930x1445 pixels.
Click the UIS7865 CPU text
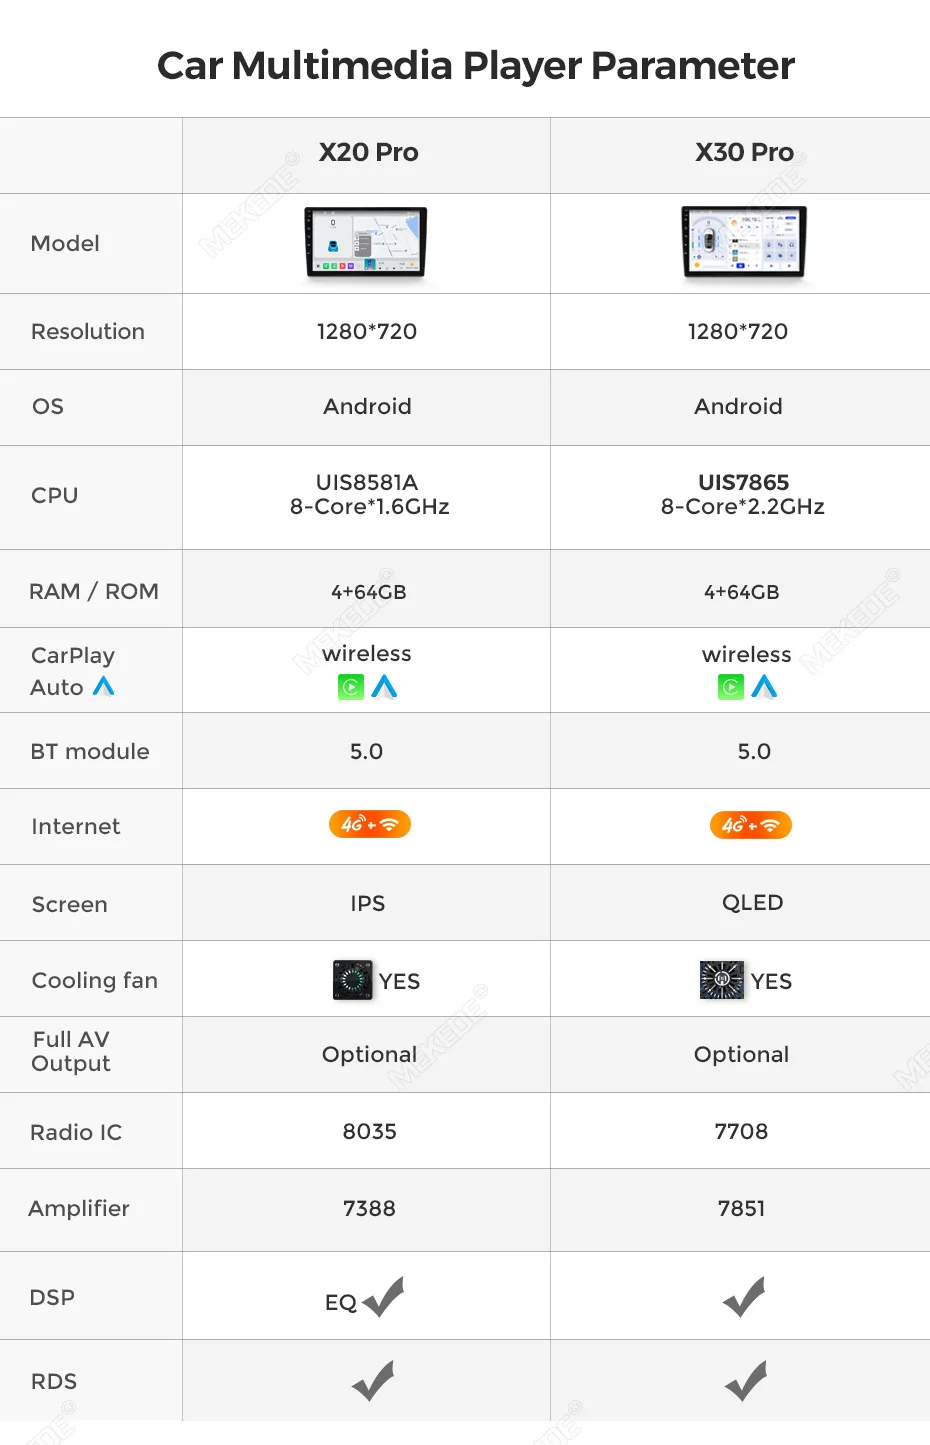[x=744, y=482]
